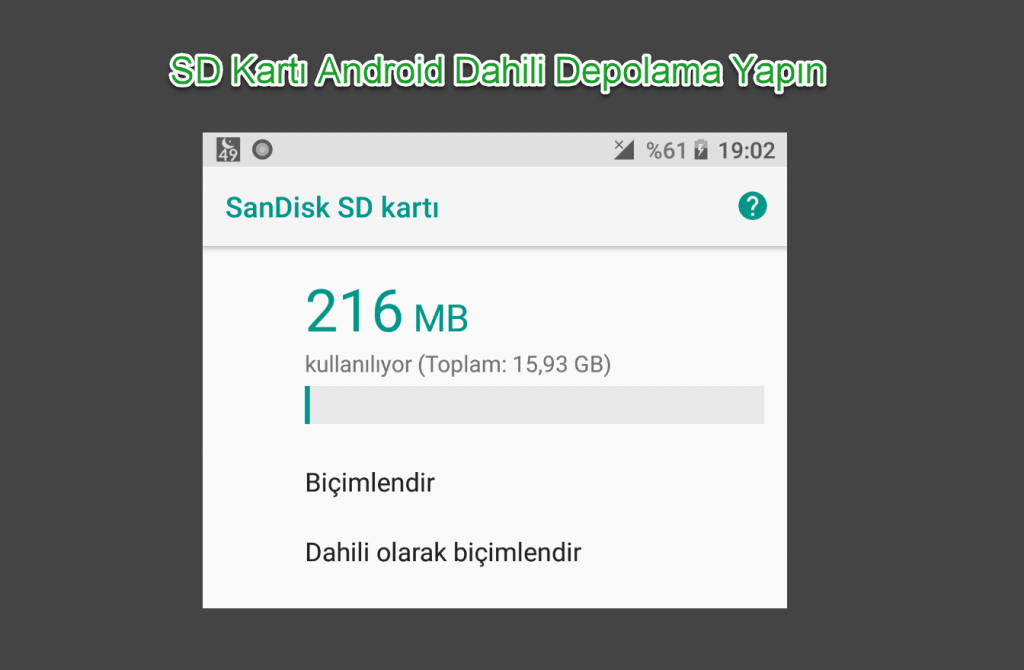The image size is (1024, 670).
Task: Tap the MB unit label
Action: [441, 319]
